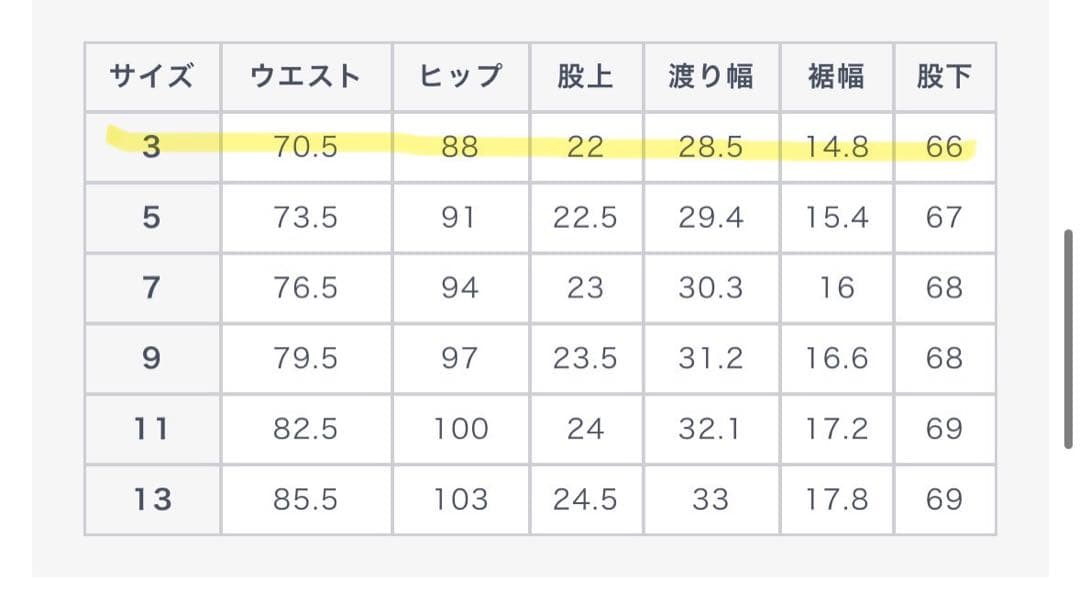Select the size 3 row label
The image size is (1080, 607).
pos(152,148)
